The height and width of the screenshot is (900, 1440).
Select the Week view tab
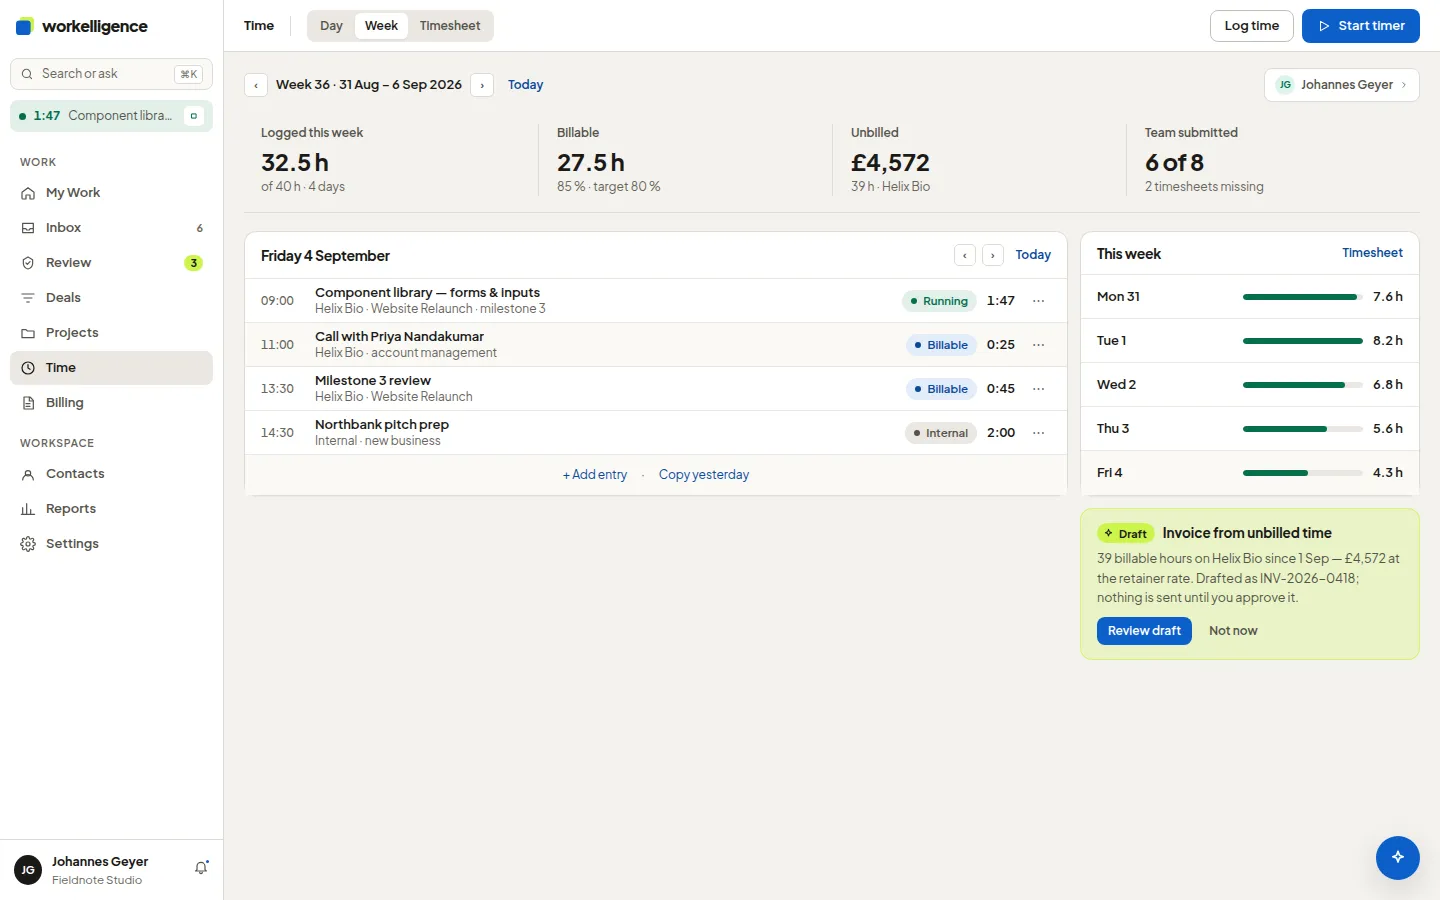pos(381,26)
